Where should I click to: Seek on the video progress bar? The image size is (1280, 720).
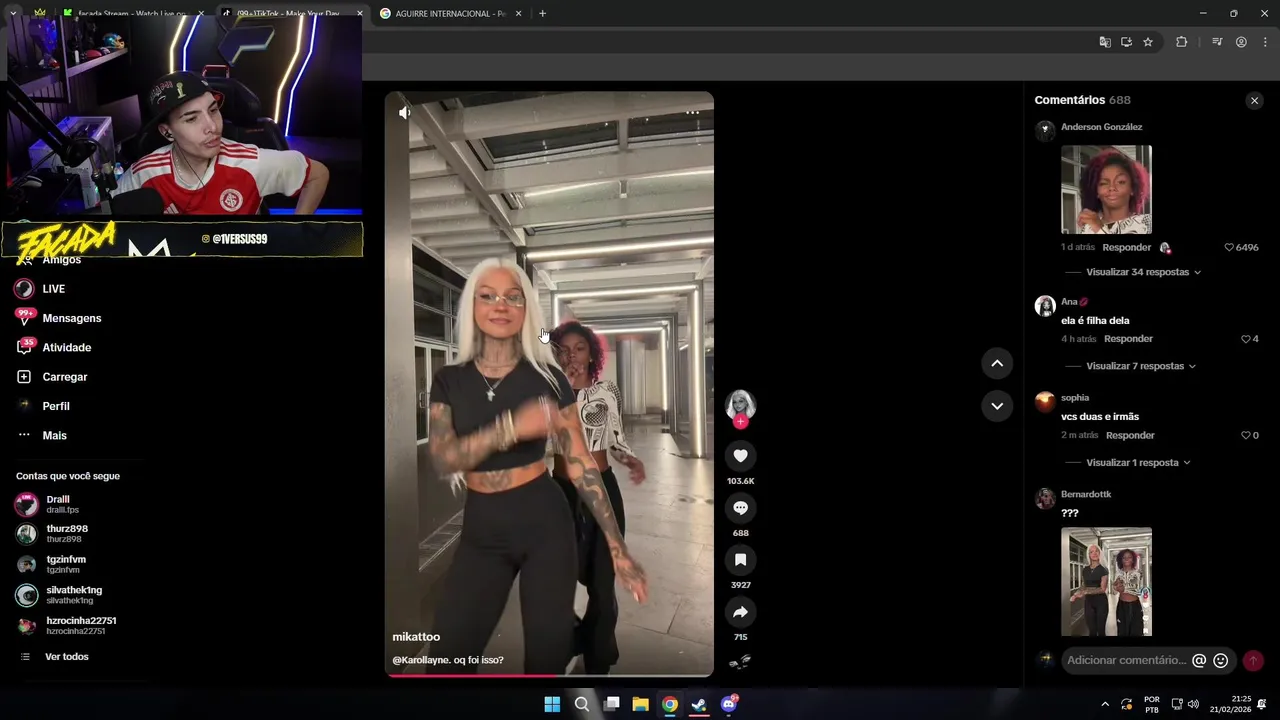click(550, 676)
